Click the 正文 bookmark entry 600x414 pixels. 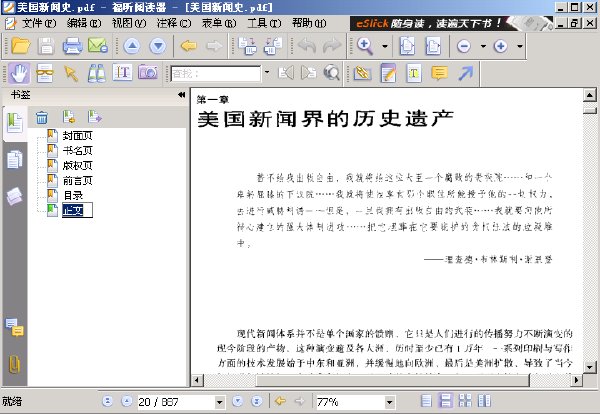click(77, 210)
